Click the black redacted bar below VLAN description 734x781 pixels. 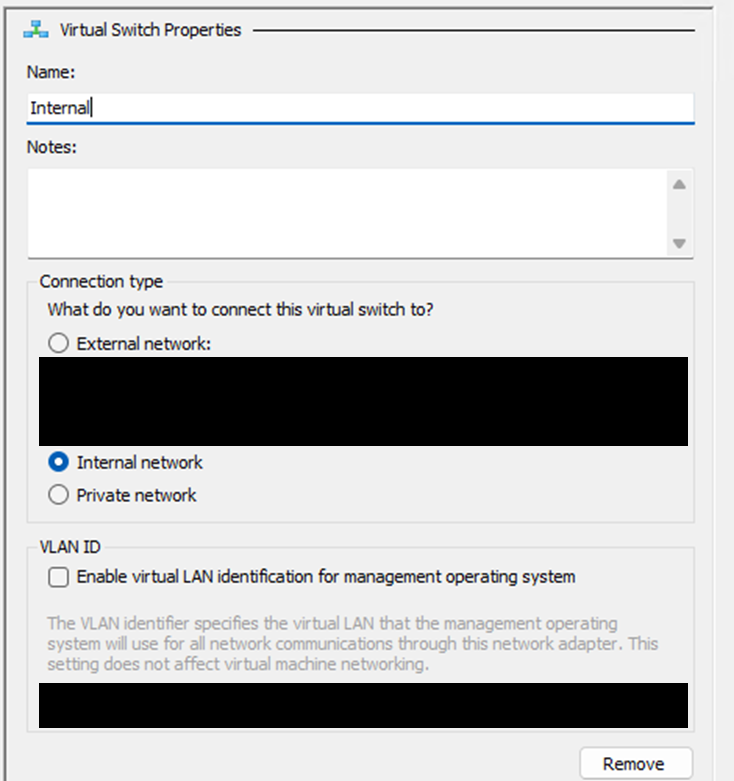(363, 706)
